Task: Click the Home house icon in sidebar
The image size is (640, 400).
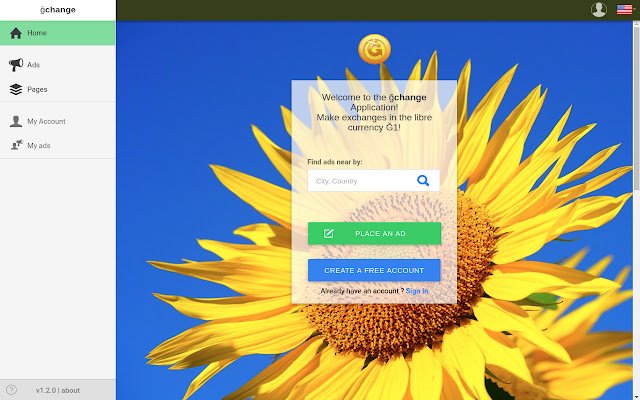Action: tap(16, 33)
